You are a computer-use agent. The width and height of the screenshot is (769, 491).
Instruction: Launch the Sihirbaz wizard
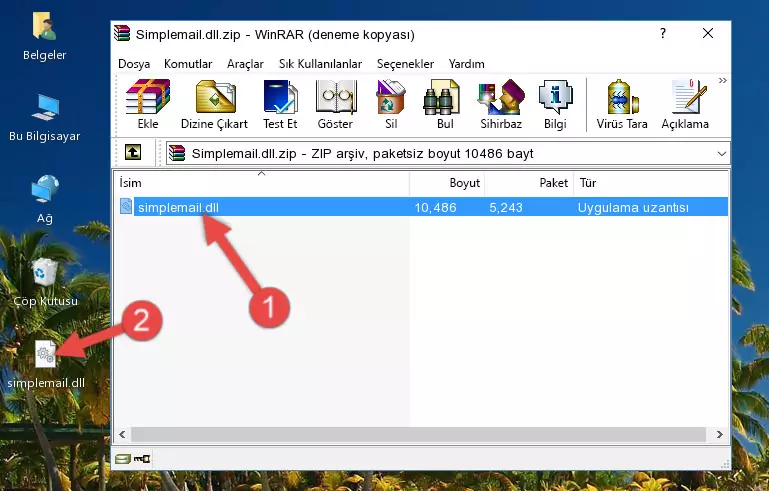[x=501, y=104]
